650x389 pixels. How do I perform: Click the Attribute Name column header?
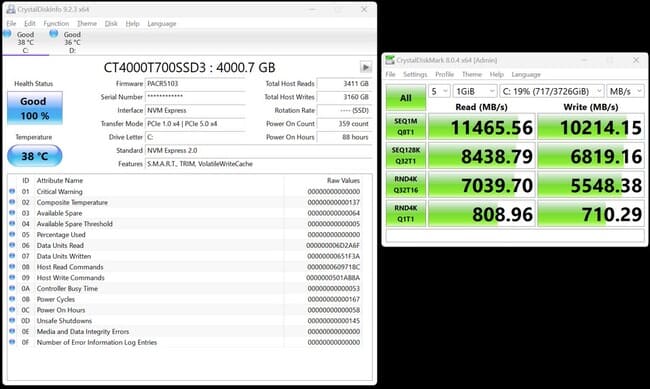(x=60, y=180)
